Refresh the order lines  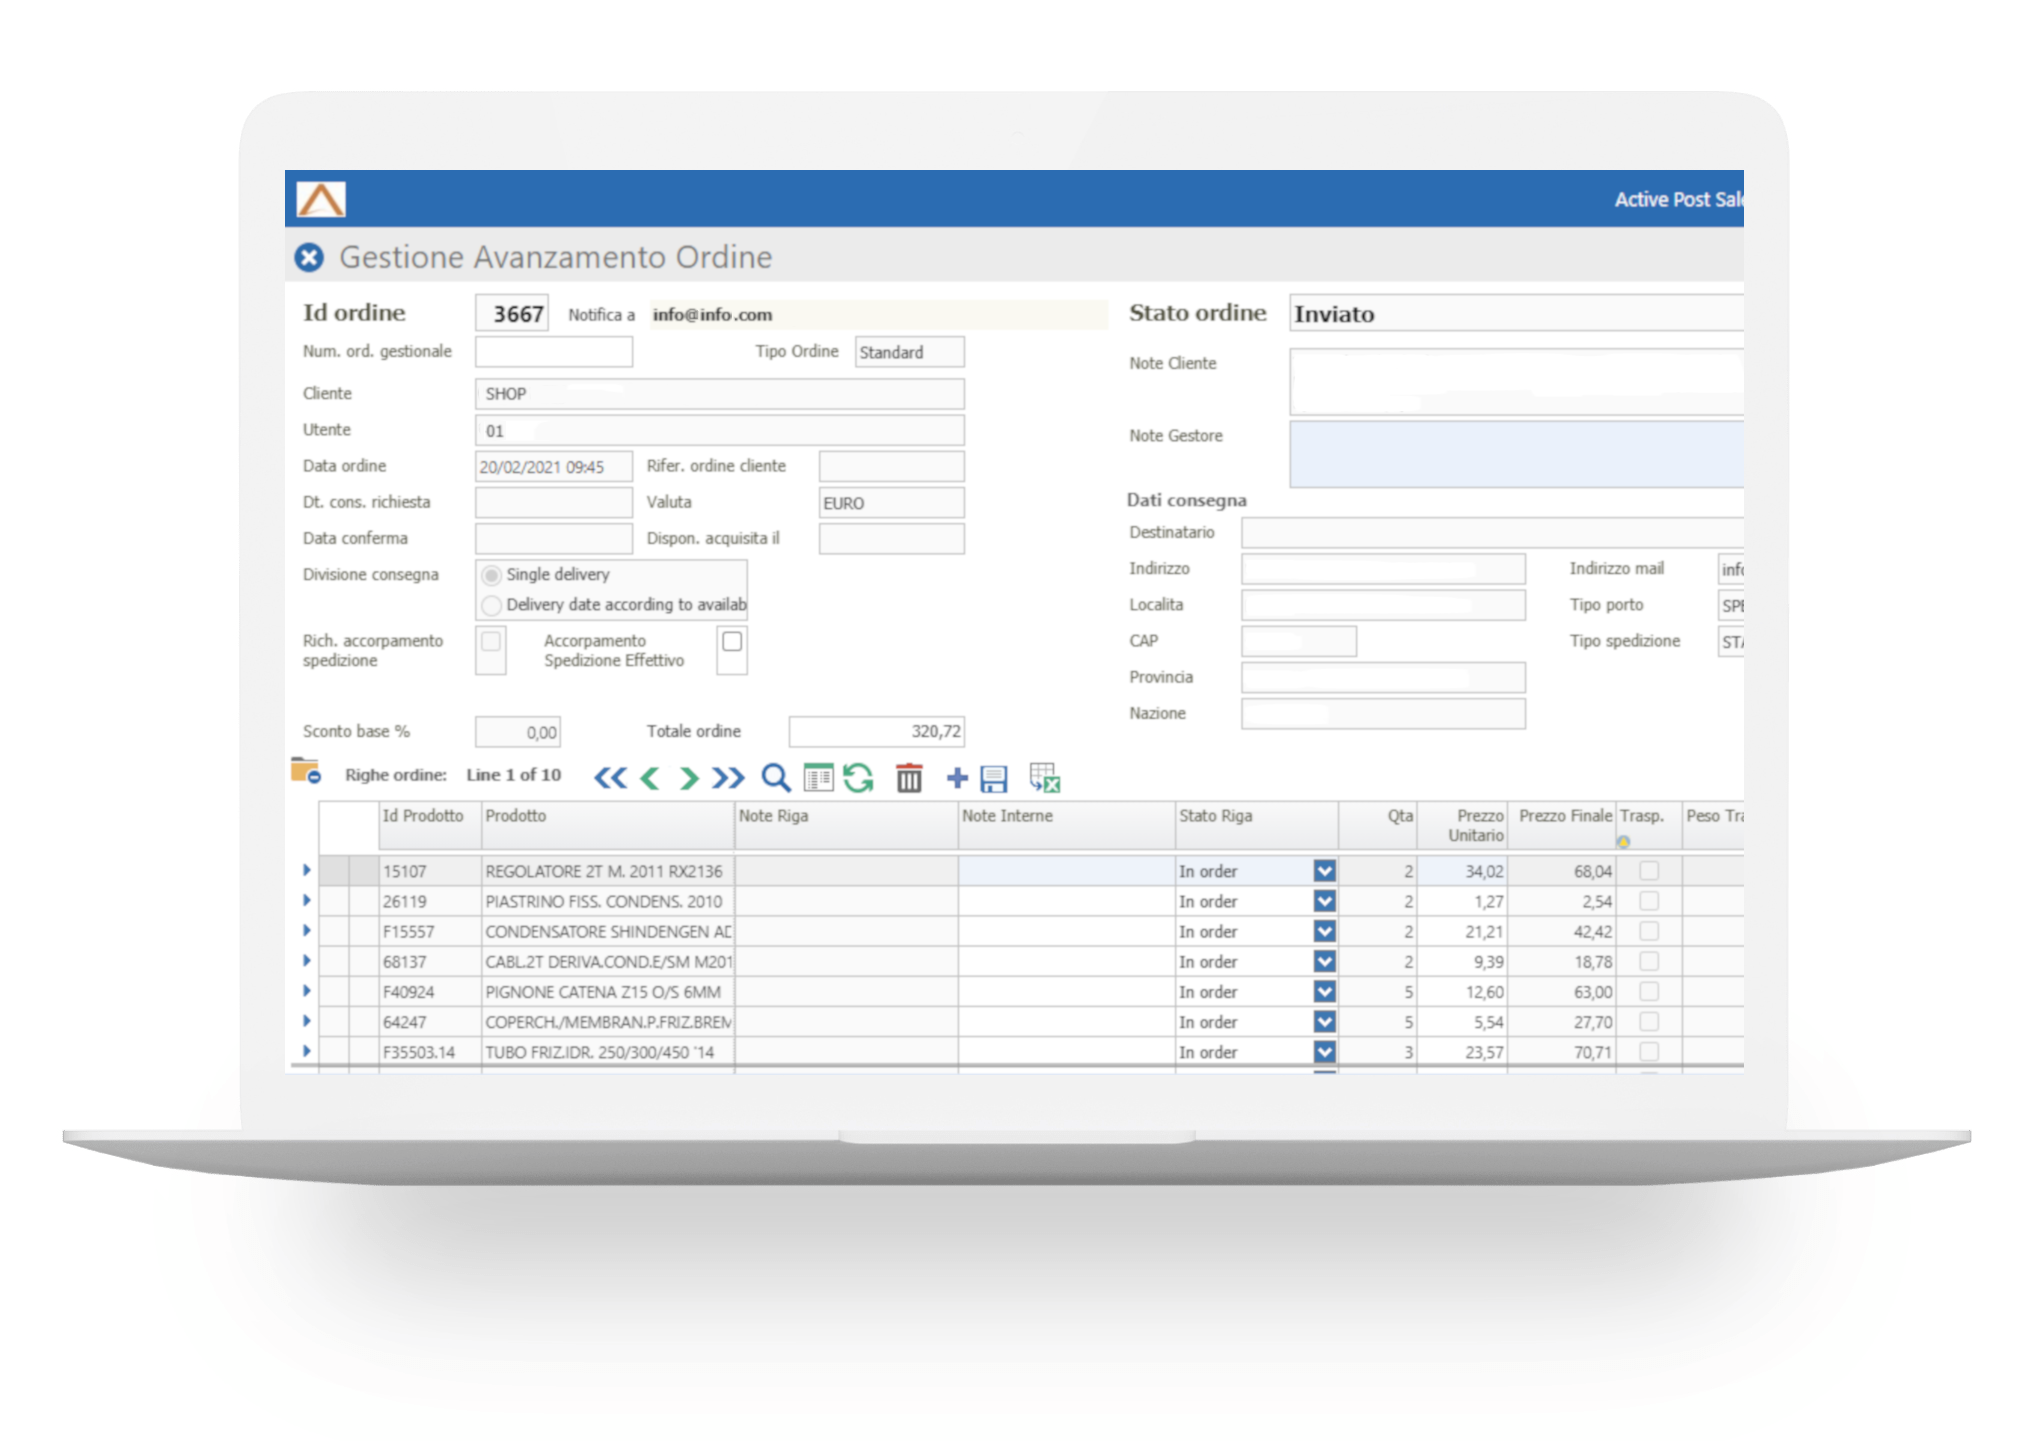point(858,778)
